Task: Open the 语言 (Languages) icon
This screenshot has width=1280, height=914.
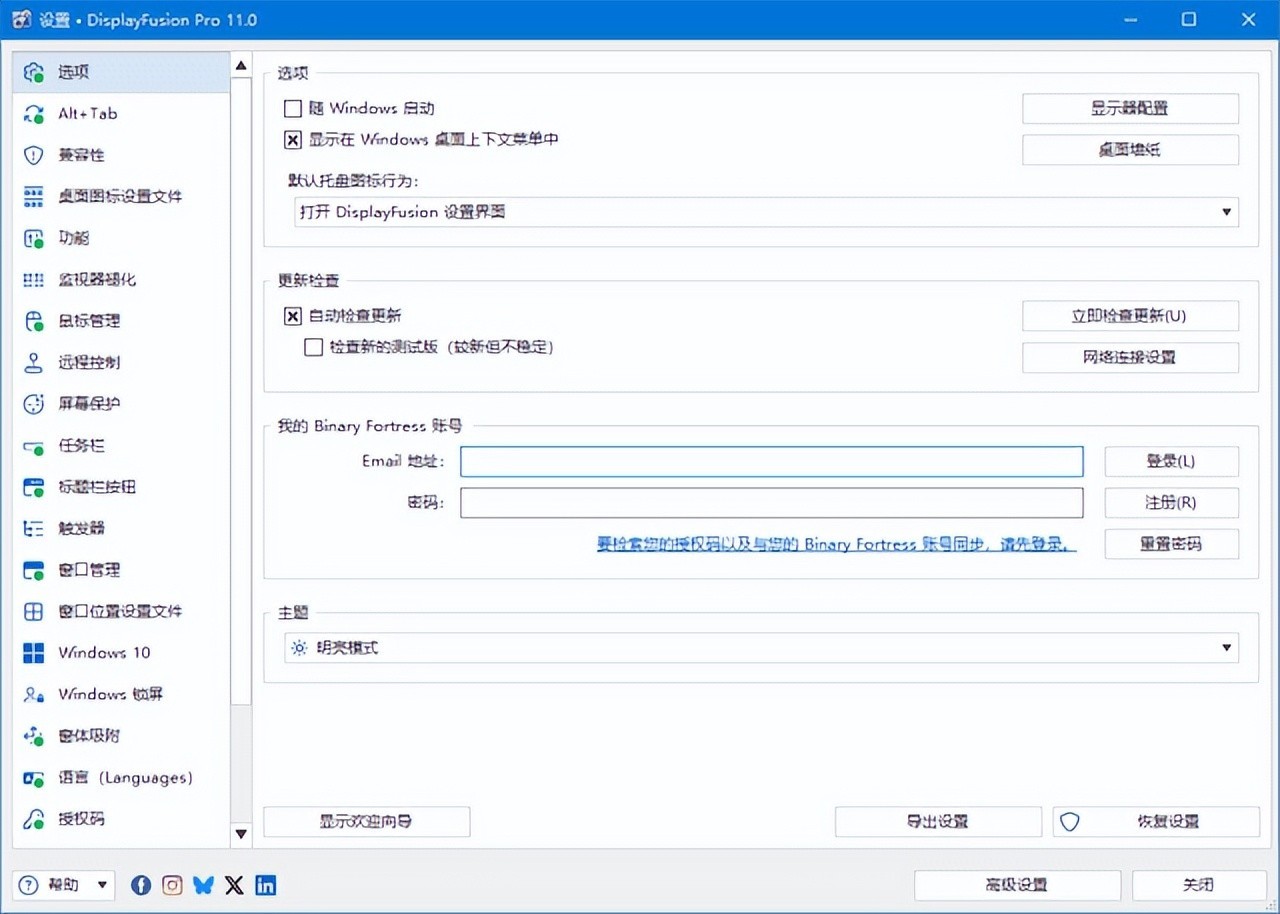Action: [x=34, y=778]
